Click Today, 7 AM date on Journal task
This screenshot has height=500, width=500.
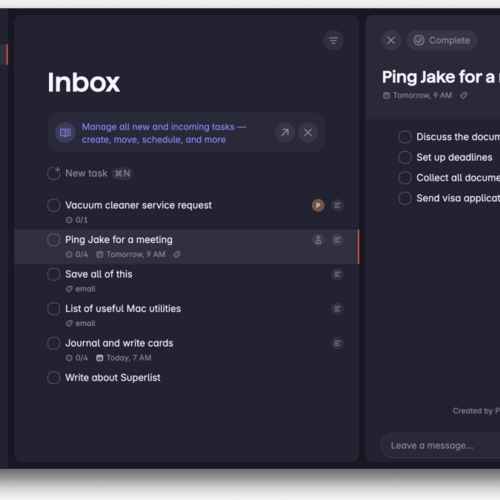124,358
